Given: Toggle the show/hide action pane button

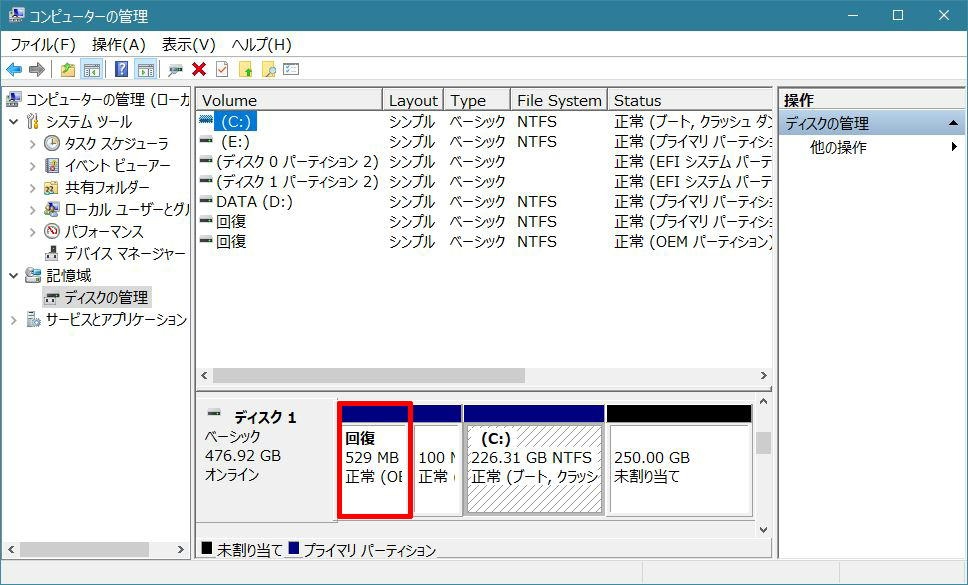Looking at the screenshot, I should [146, 70].
